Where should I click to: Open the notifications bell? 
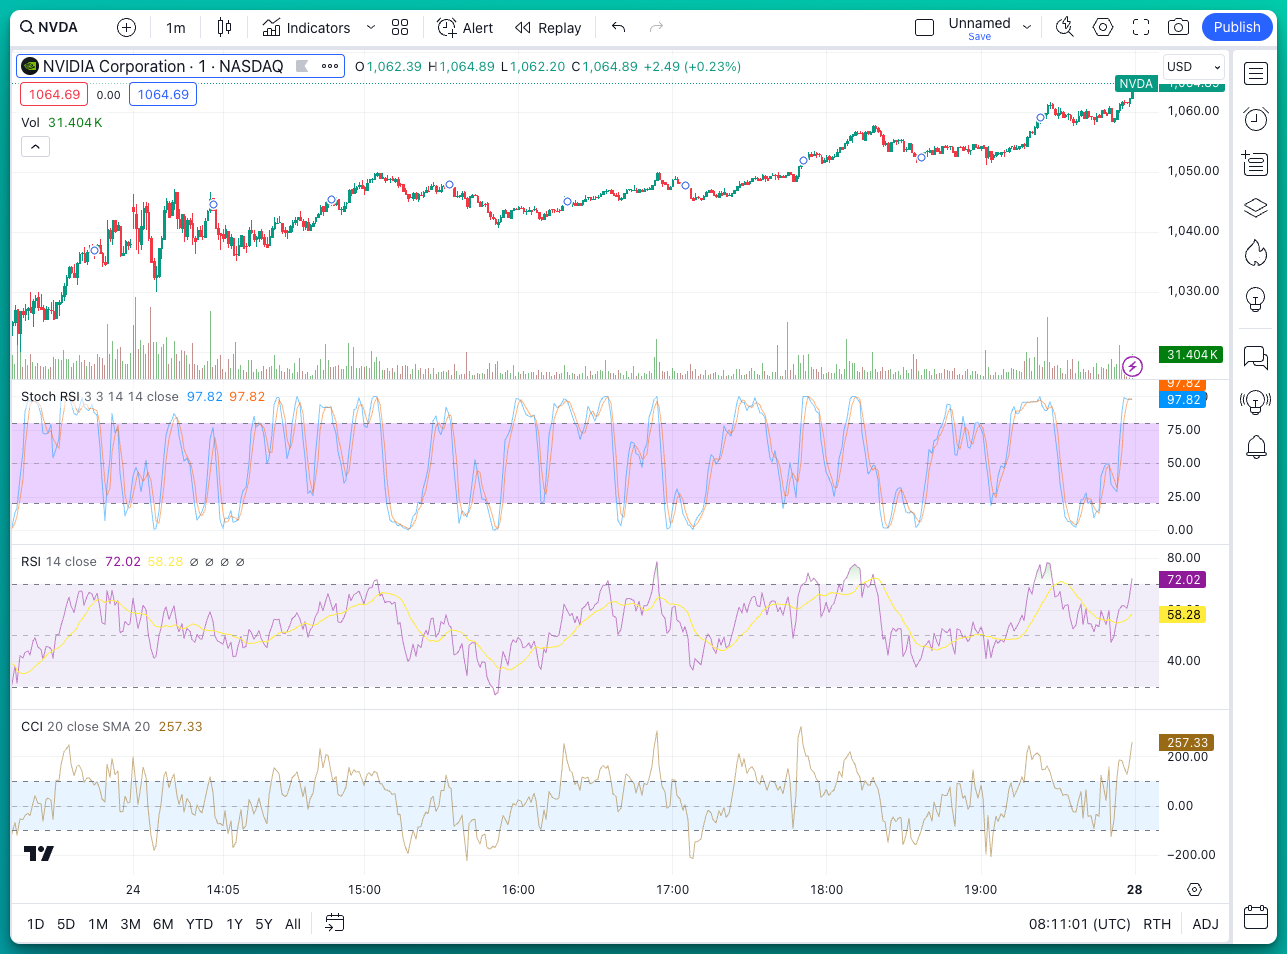click(x=1256, y=447)
